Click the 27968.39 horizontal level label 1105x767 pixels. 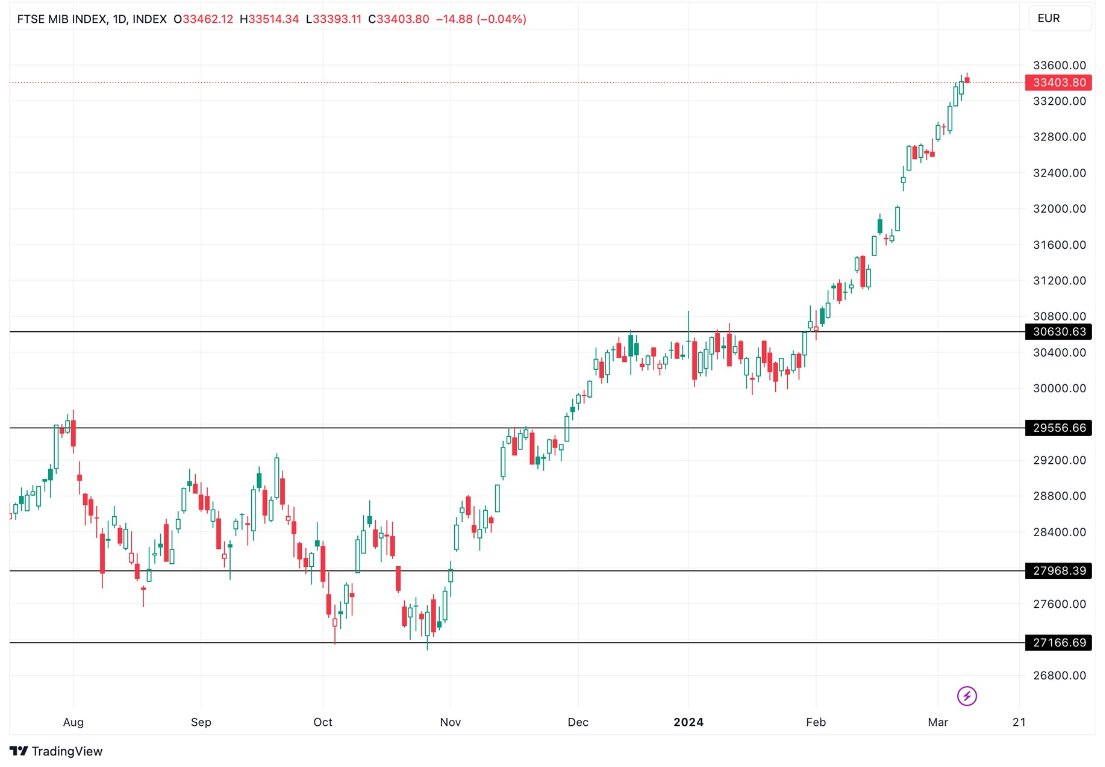pyautogui.click(x=1059, y=571)
